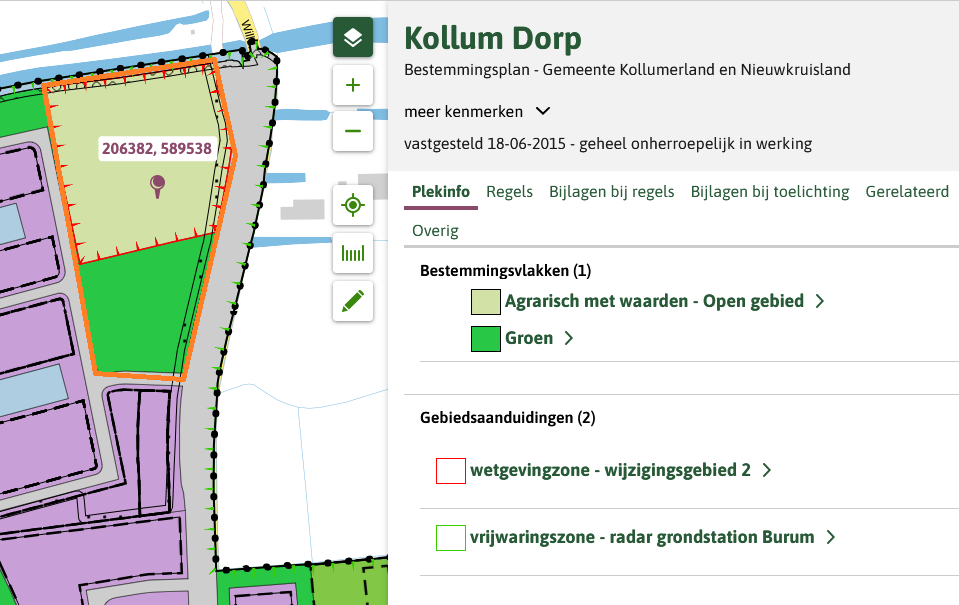The image size is (959, 605).
Task: Click the vastgesteld 18-06-2015 status text
Action: [x=608, y=144]
